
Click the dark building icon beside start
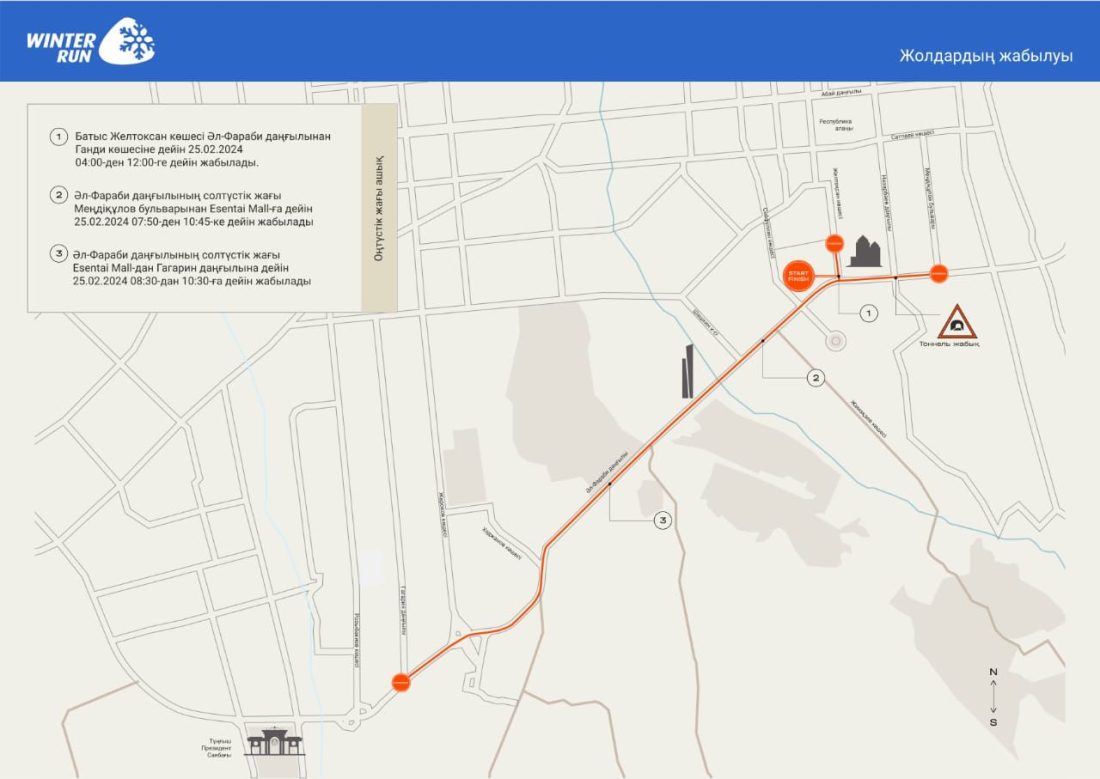tap(864, 253)
